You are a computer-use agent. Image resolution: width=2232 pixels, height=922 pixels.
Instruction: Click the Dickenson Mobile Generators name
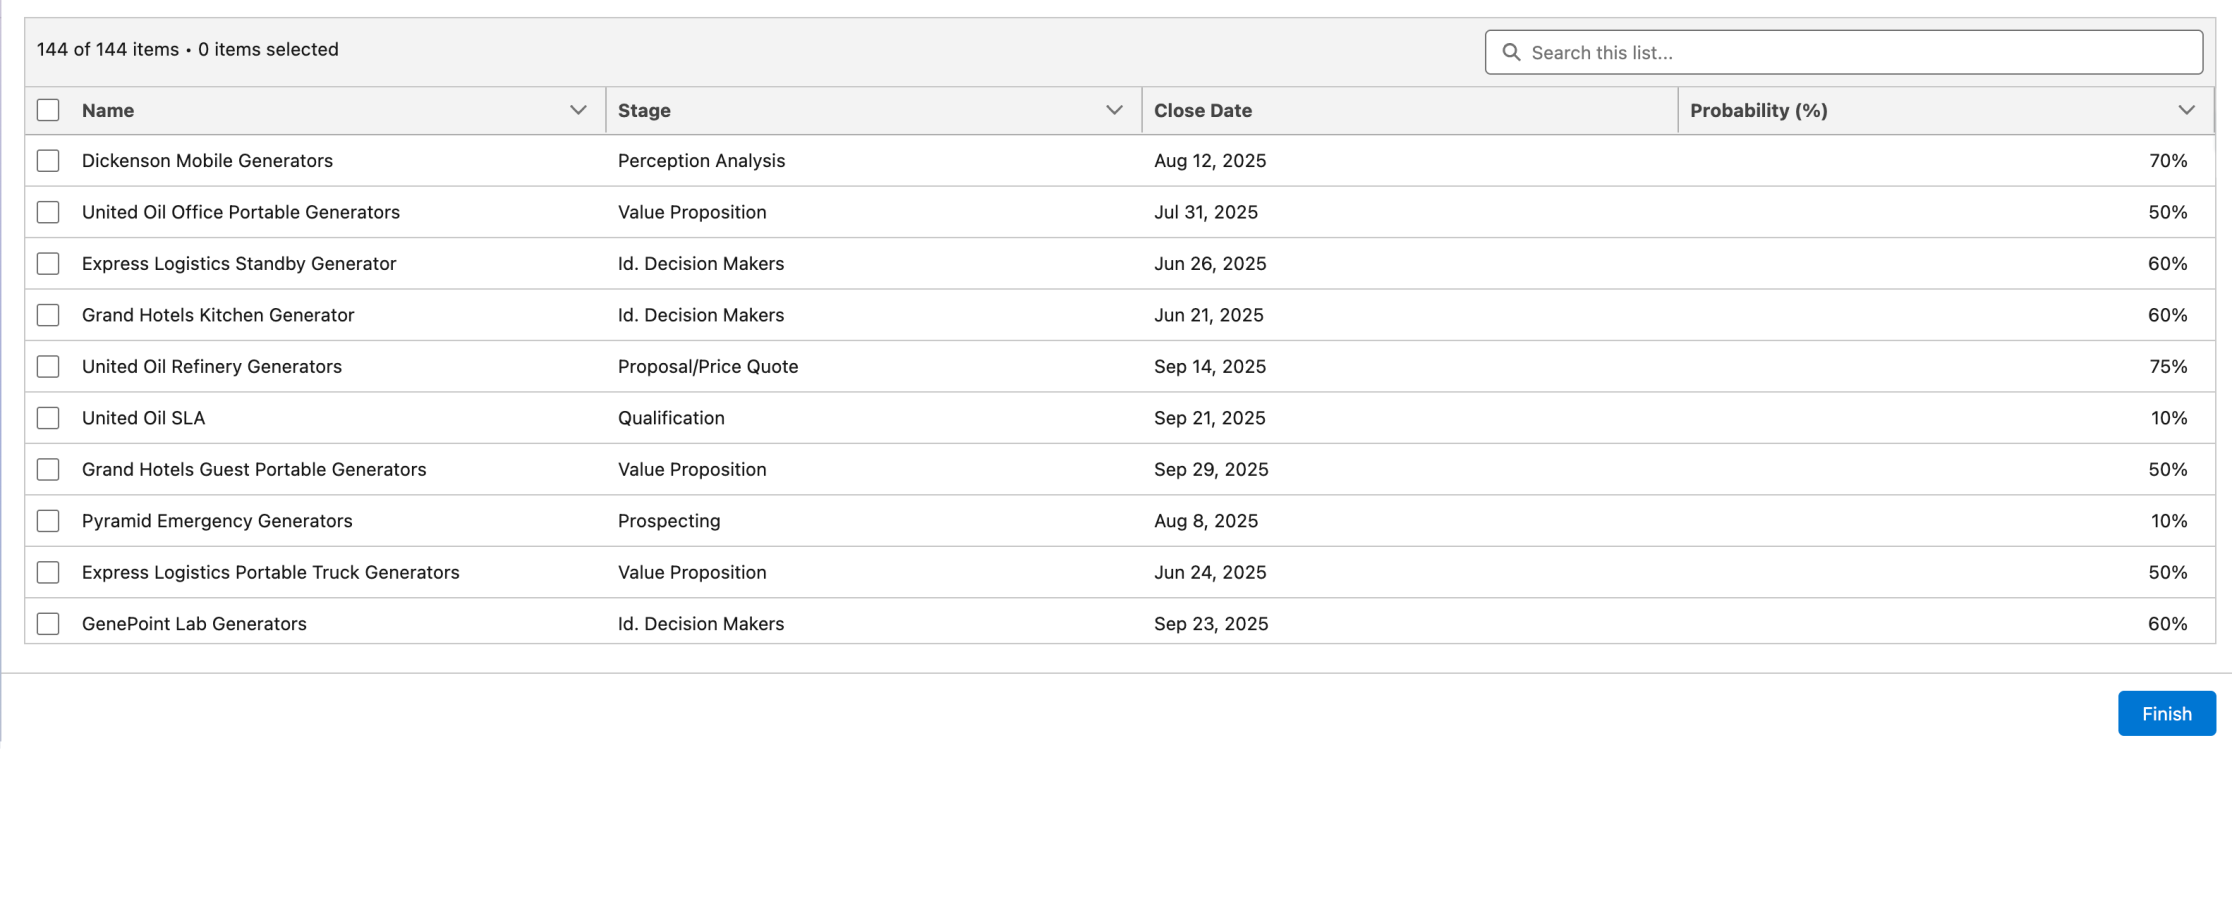click(207, 161)
